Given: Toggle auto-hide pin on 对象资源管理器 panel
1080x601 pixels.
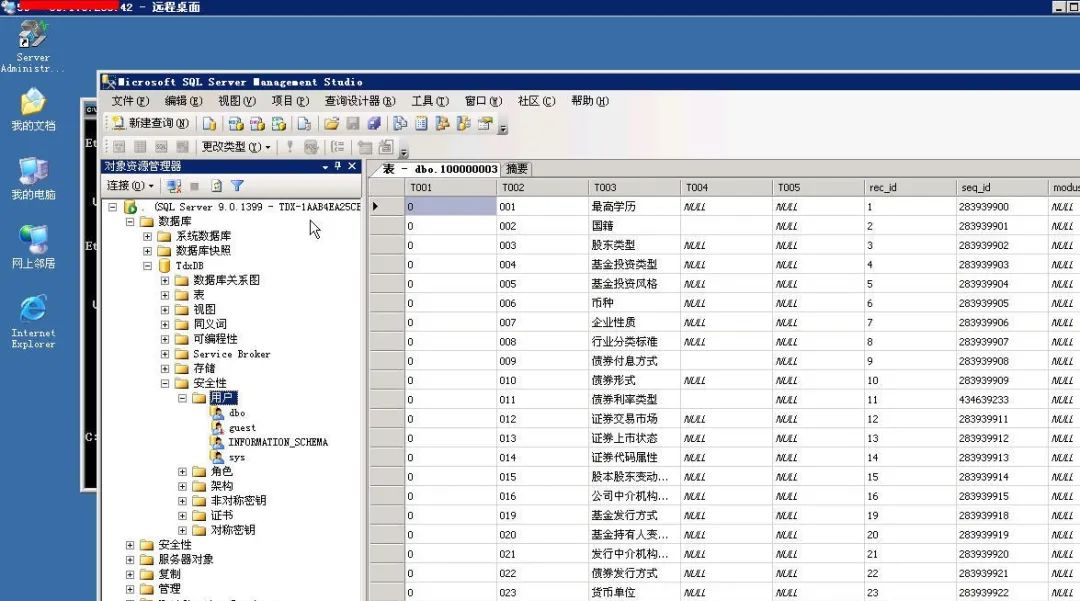Looking at the screenshot, I should click(x=338, y=166).
